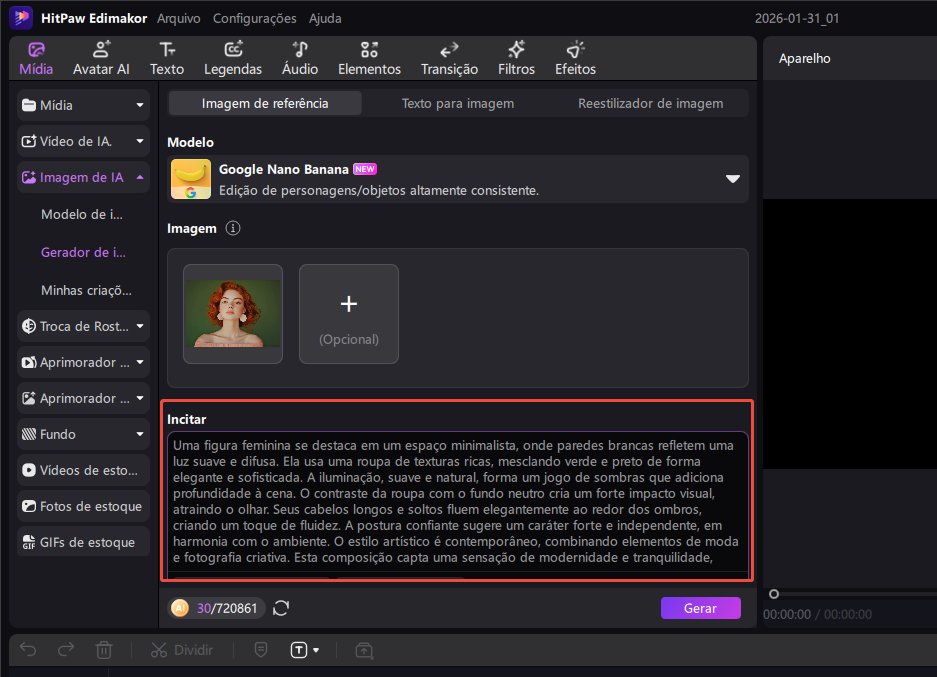Viewport: 937px width, 677px height.
Task: Click the Imagem info icon
Action: [x=233, y=229]
